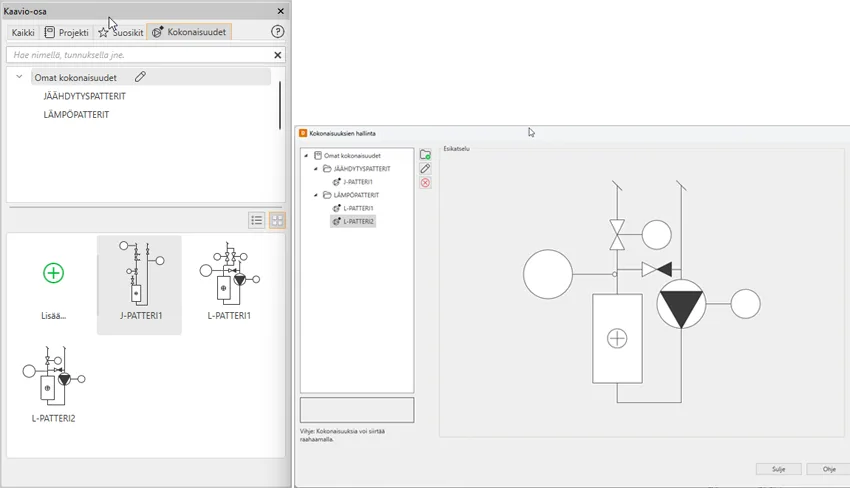This screenshot has width=850, height=488.
Task: Switch to list view mode
Action: pyautogui.click(x=257, y=220)
